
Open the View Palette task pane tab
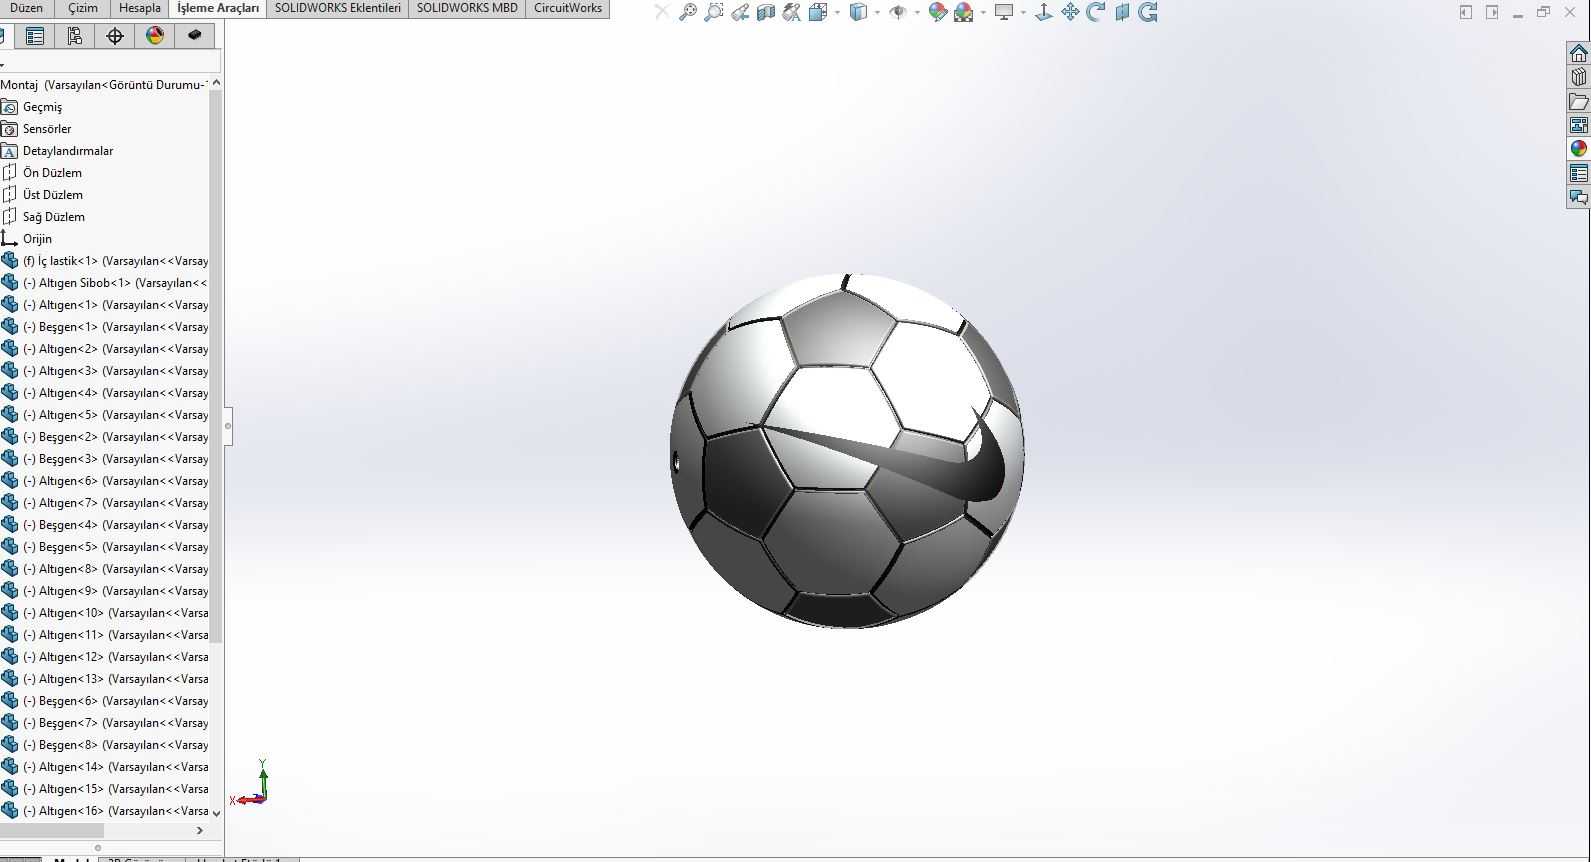click(1579, 125)
